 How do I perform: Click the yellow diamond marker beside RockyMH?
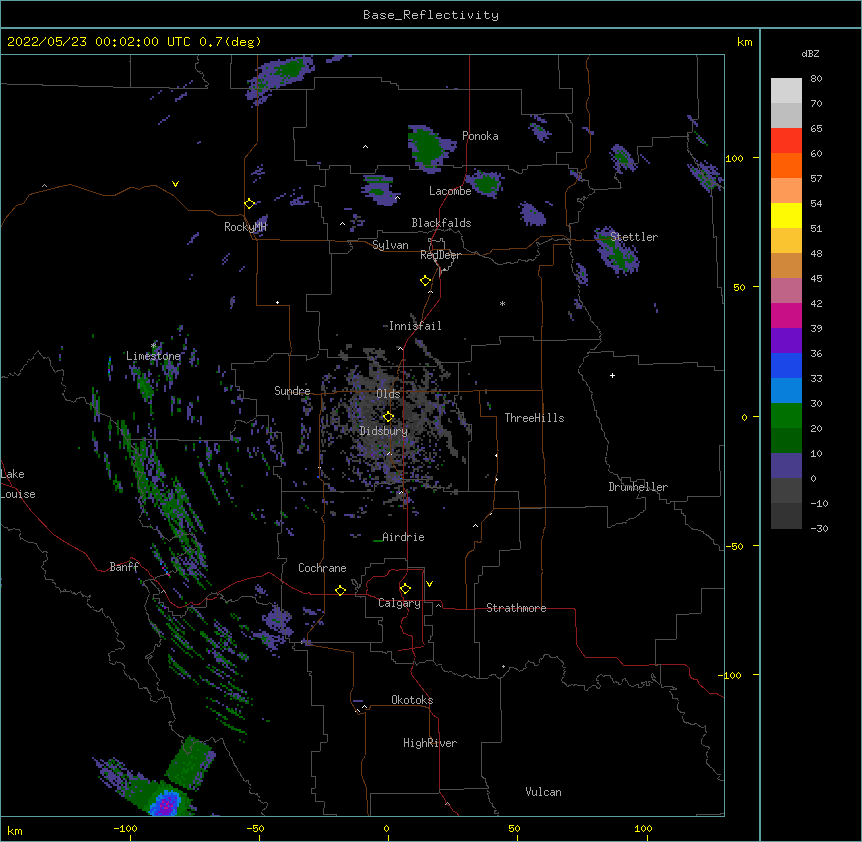click(250, 204)
